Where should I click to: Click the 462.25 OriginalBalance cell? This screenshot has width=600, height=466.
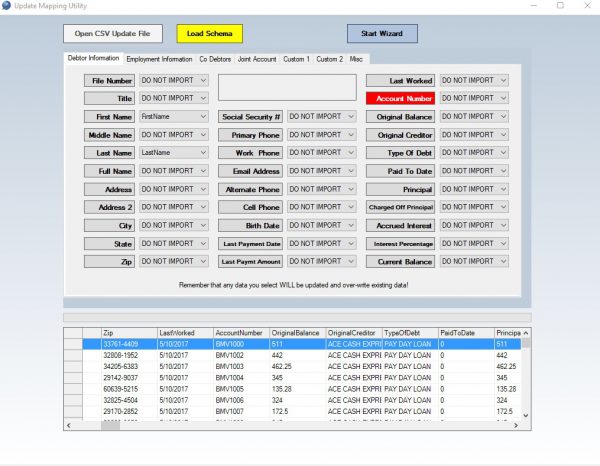(298, 367)
